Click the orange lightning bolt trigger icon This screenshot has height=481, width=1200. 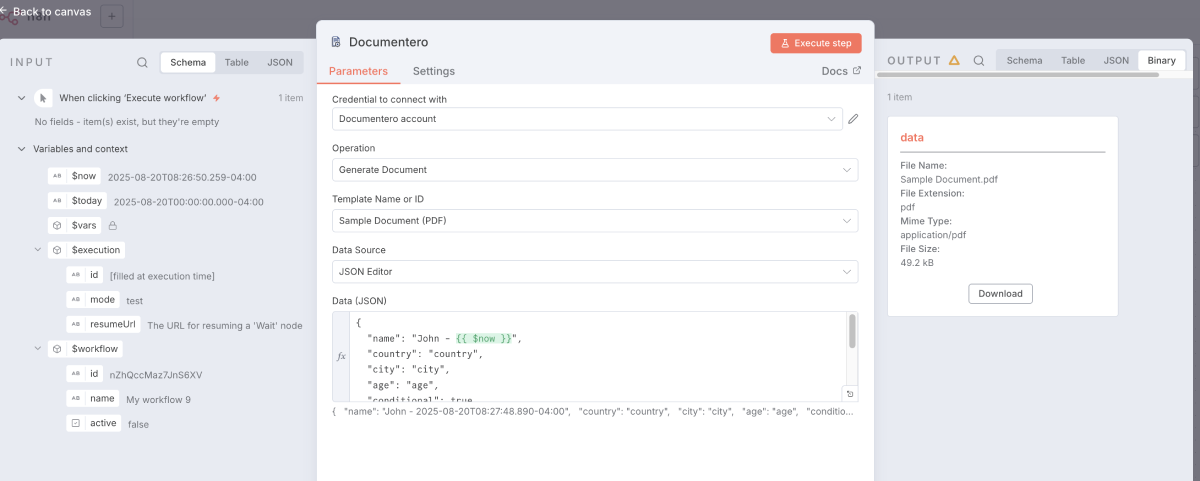216,98
